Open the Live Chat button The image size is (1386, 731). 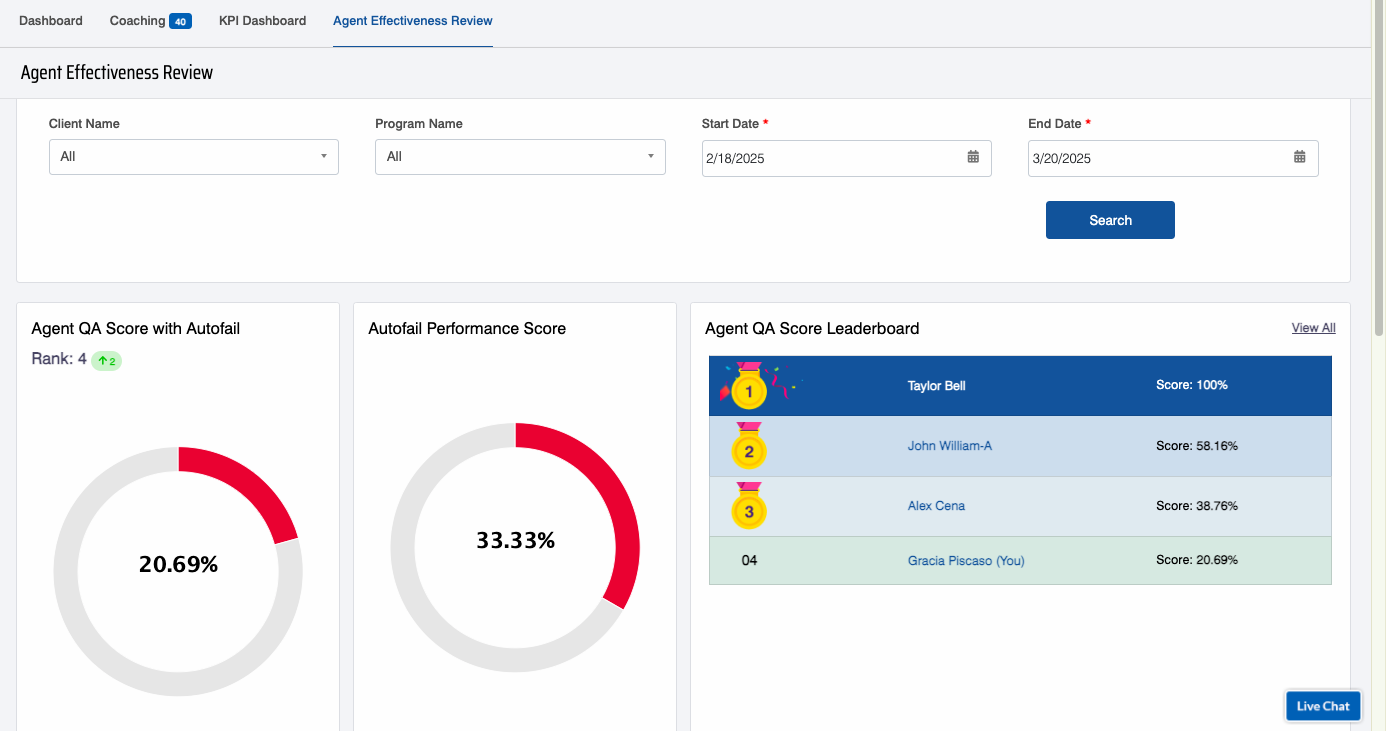[1322, 706]
